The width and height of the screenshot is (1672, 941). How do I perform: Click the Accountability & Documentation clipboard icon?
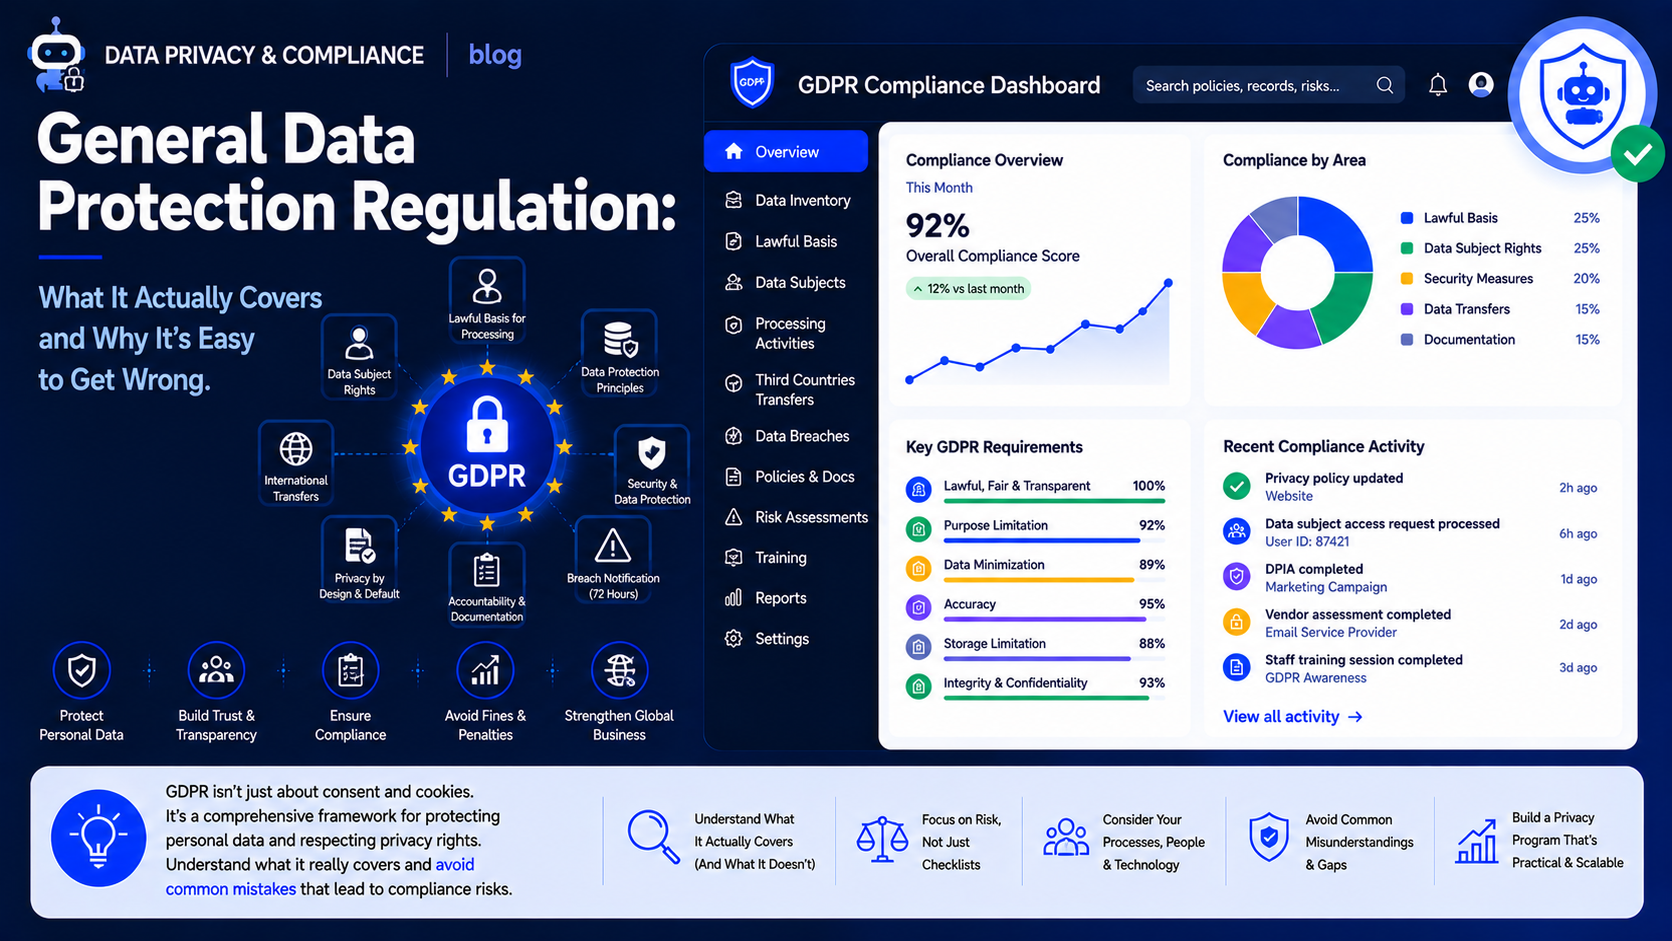pos(487,570)
